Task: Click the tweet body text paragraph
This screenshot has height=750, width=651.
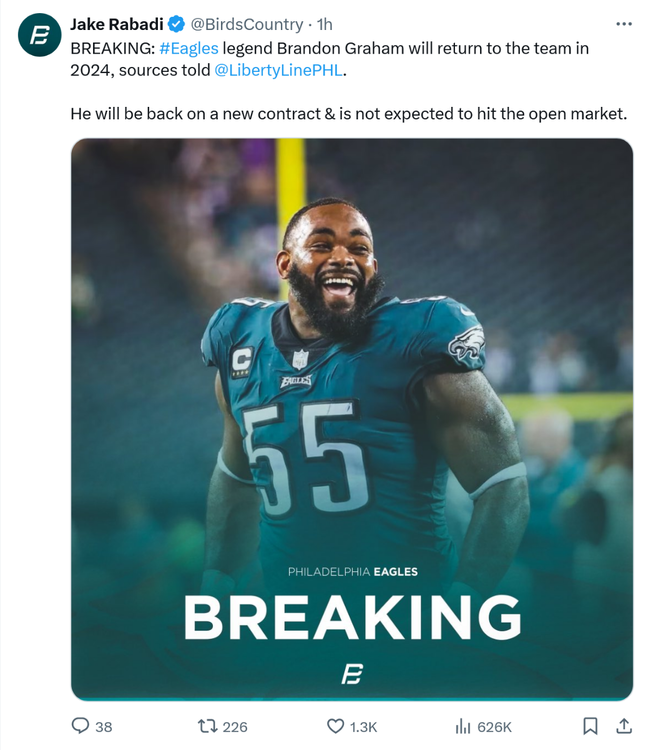Action: tap(349, 81)
